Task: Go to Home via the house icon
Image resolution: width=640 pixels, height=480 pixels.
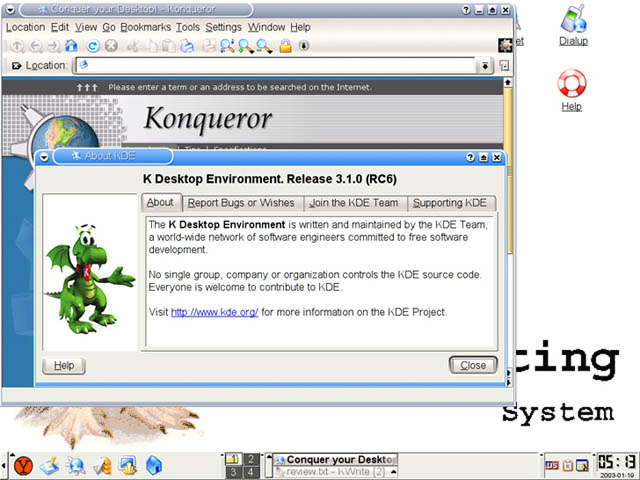Action: (x=71, y=45)
